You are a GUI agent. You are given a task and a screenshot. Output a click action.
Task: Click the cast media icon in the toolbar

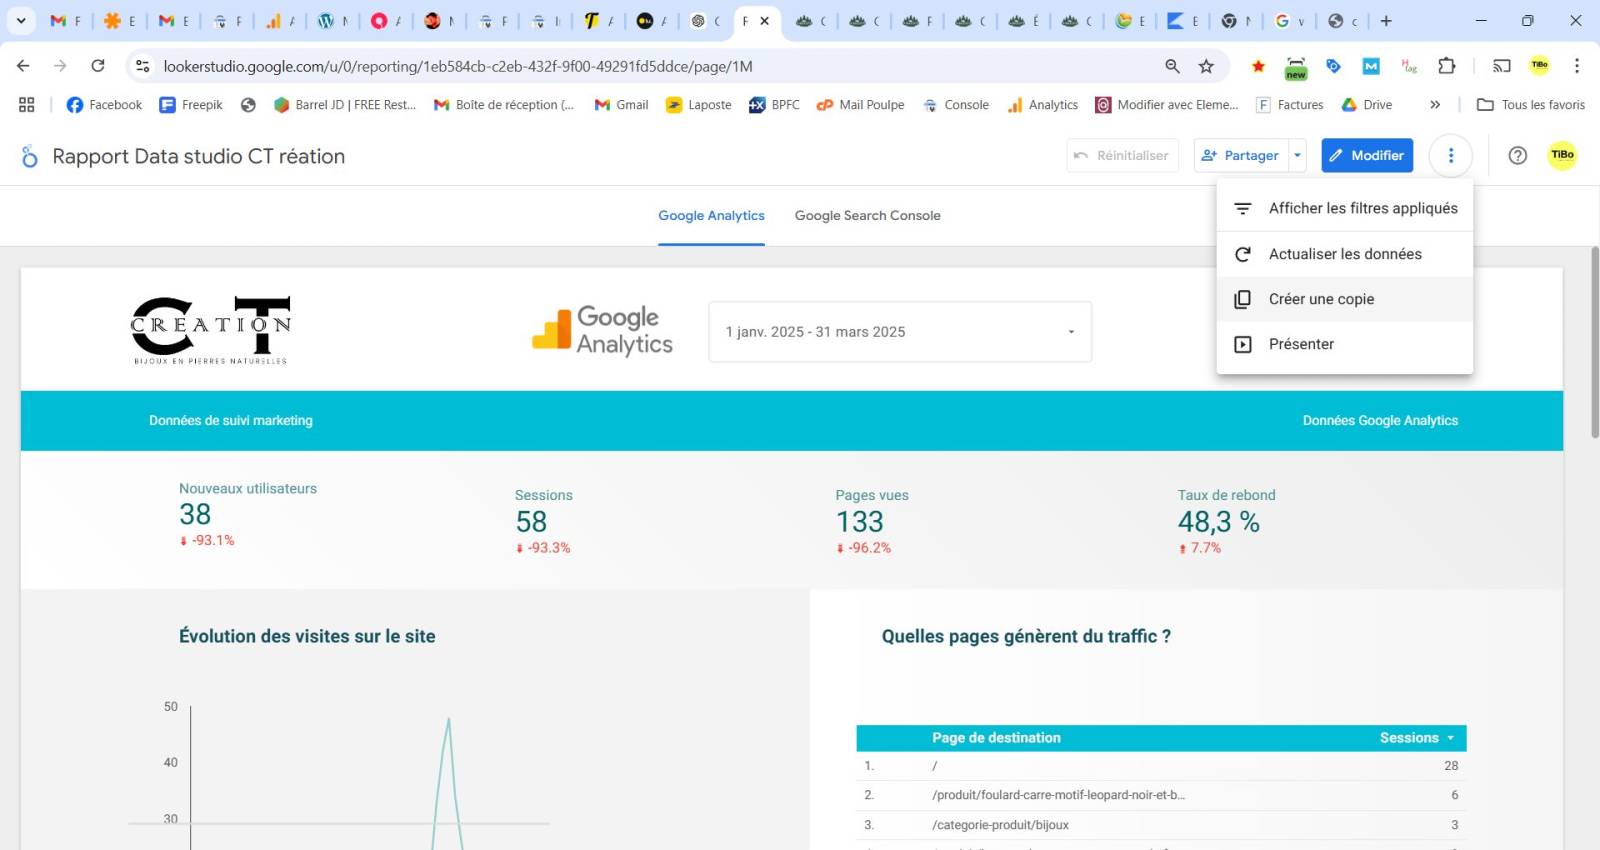coord(1501,66)
